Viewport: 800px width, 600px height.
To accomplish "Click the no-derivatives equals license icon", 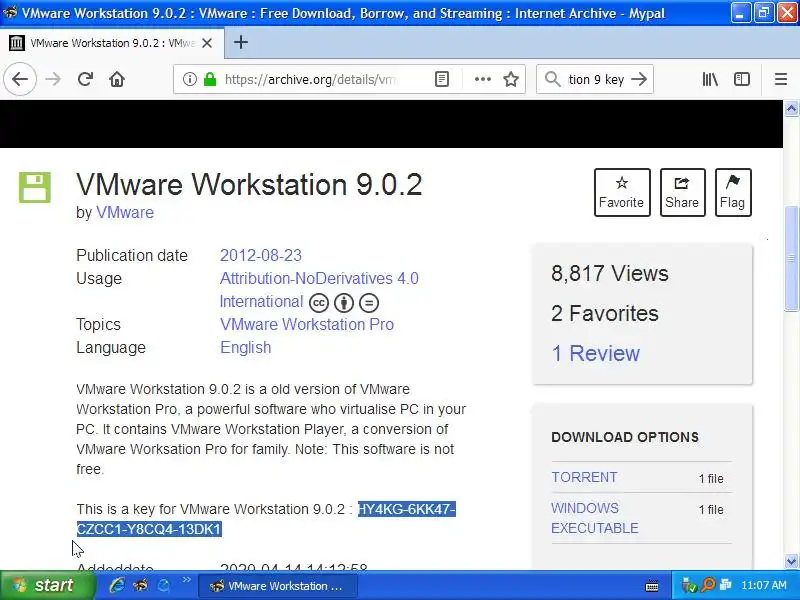I will click(369, 303).
